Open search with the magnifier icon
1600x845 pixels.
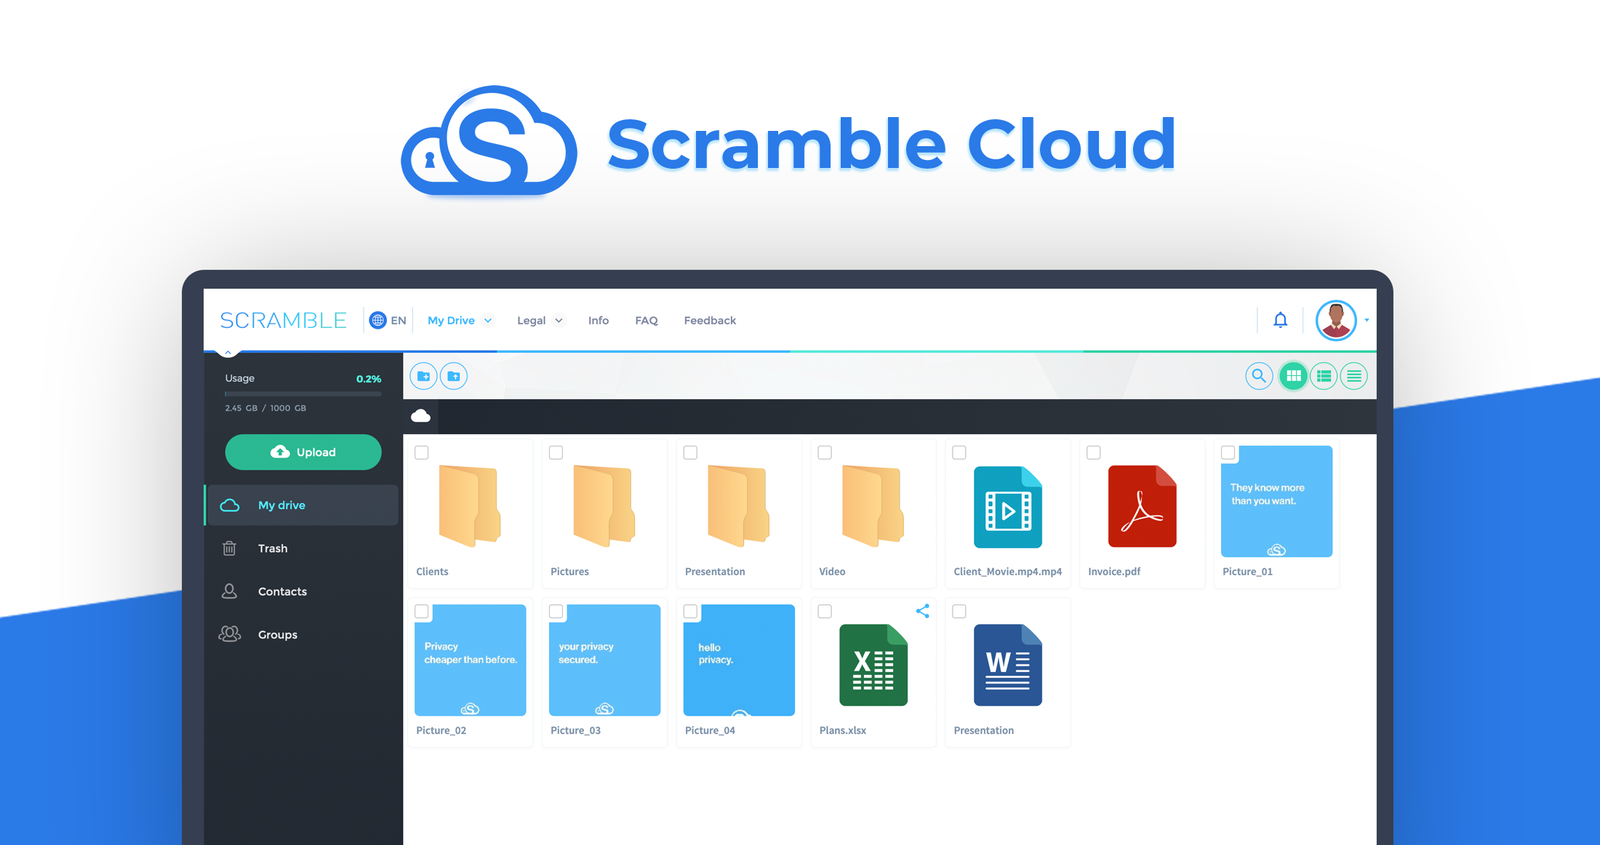tap(1259, 376)
